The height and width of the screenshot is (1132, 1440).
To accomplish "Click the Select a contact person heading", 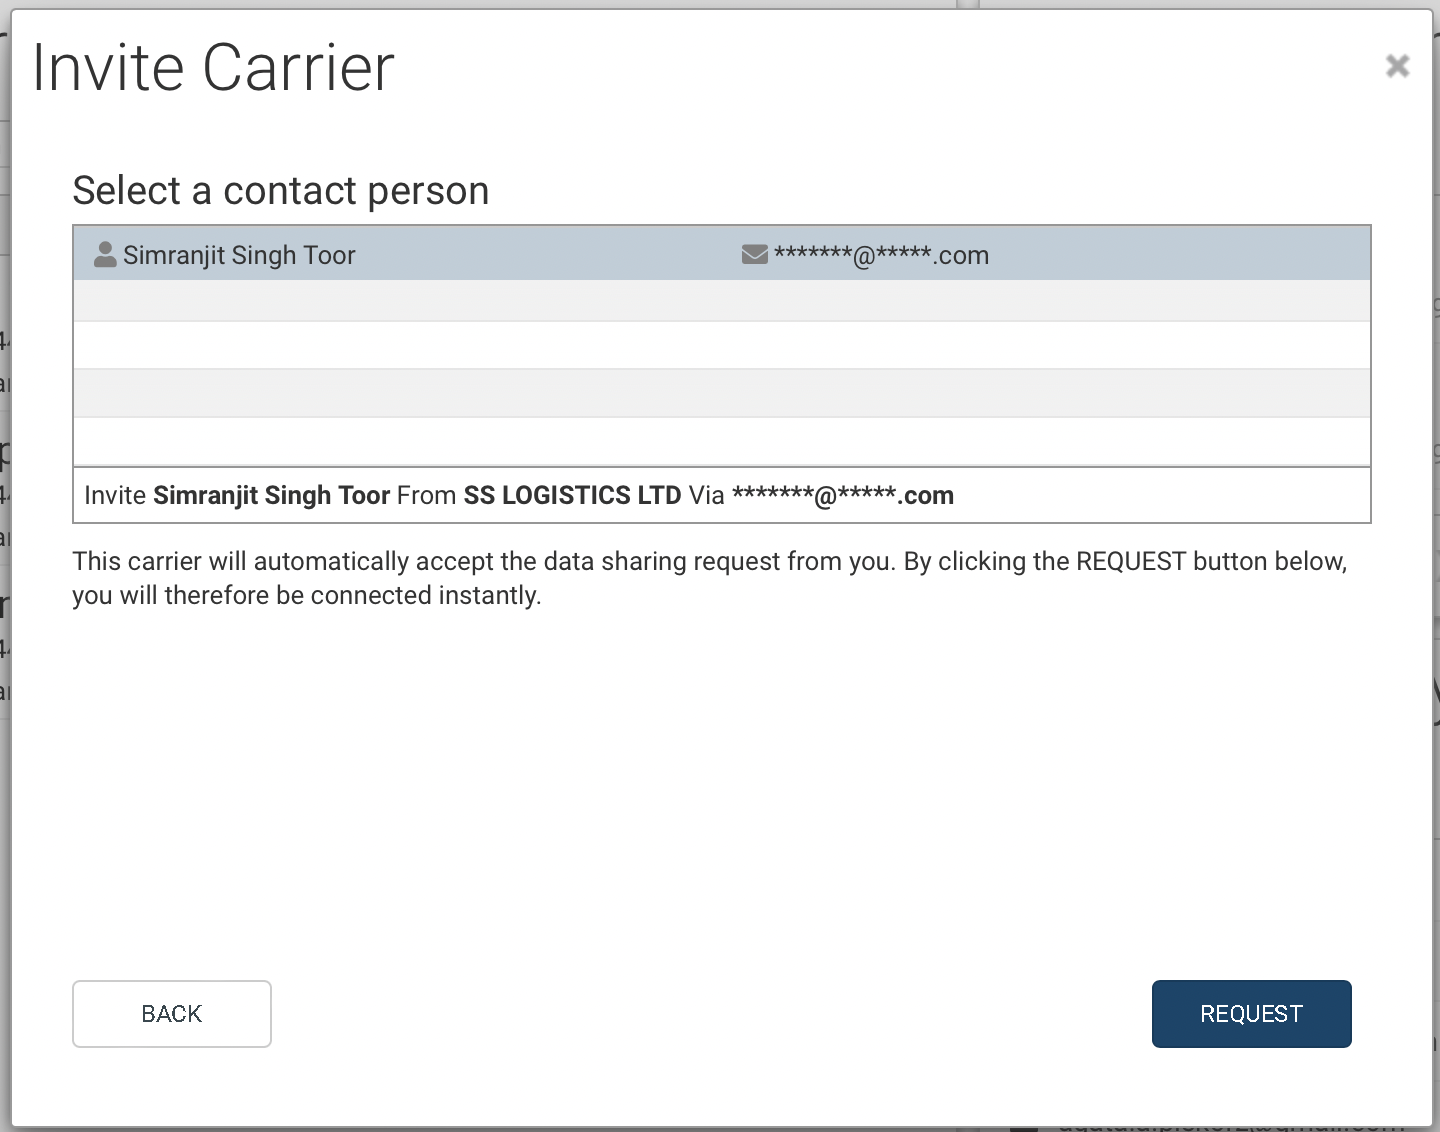I will pos(281,190).
